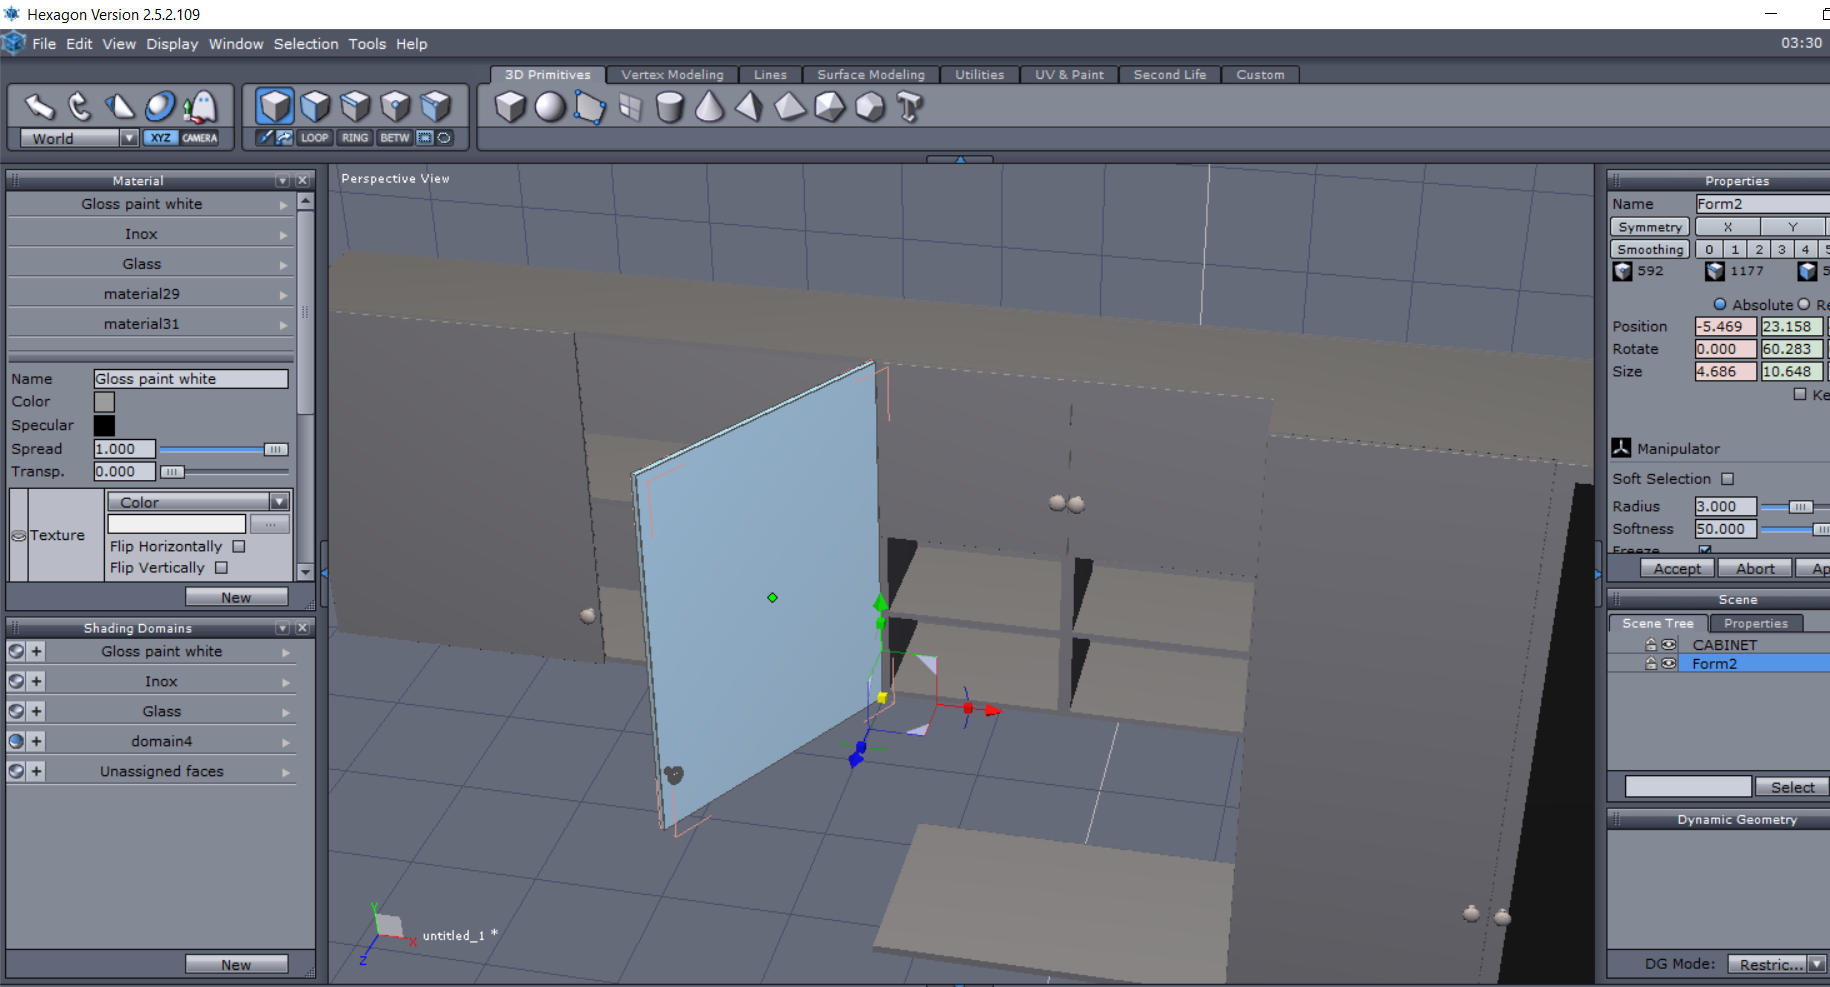Switch to the Vertex Modeling tab
This screenshot has width=1830, height=987.
[672, 75]
